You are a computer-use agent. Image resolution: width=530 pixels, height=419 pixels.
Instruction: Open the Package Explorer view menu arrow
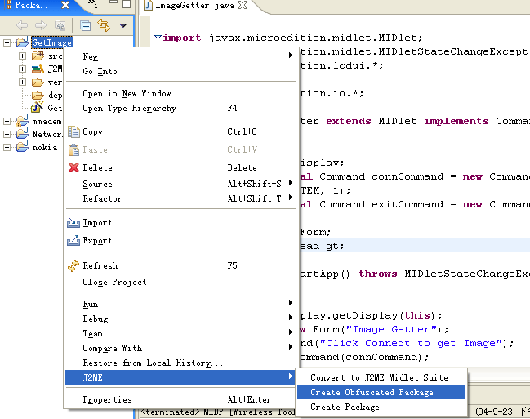[x=123, y=26]
